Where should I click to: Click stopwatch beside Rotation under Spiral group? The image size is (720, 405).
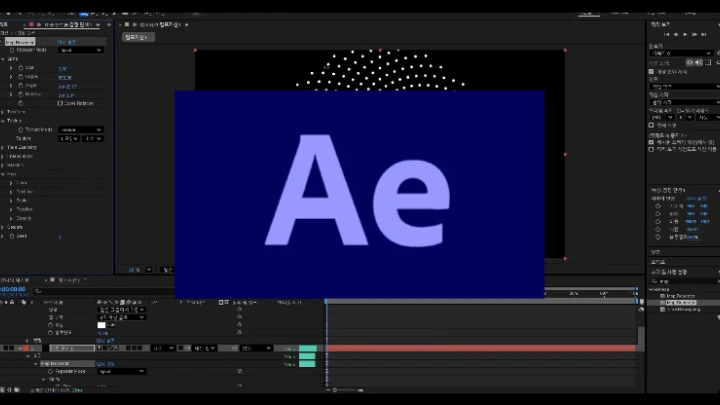coord(21,94)
